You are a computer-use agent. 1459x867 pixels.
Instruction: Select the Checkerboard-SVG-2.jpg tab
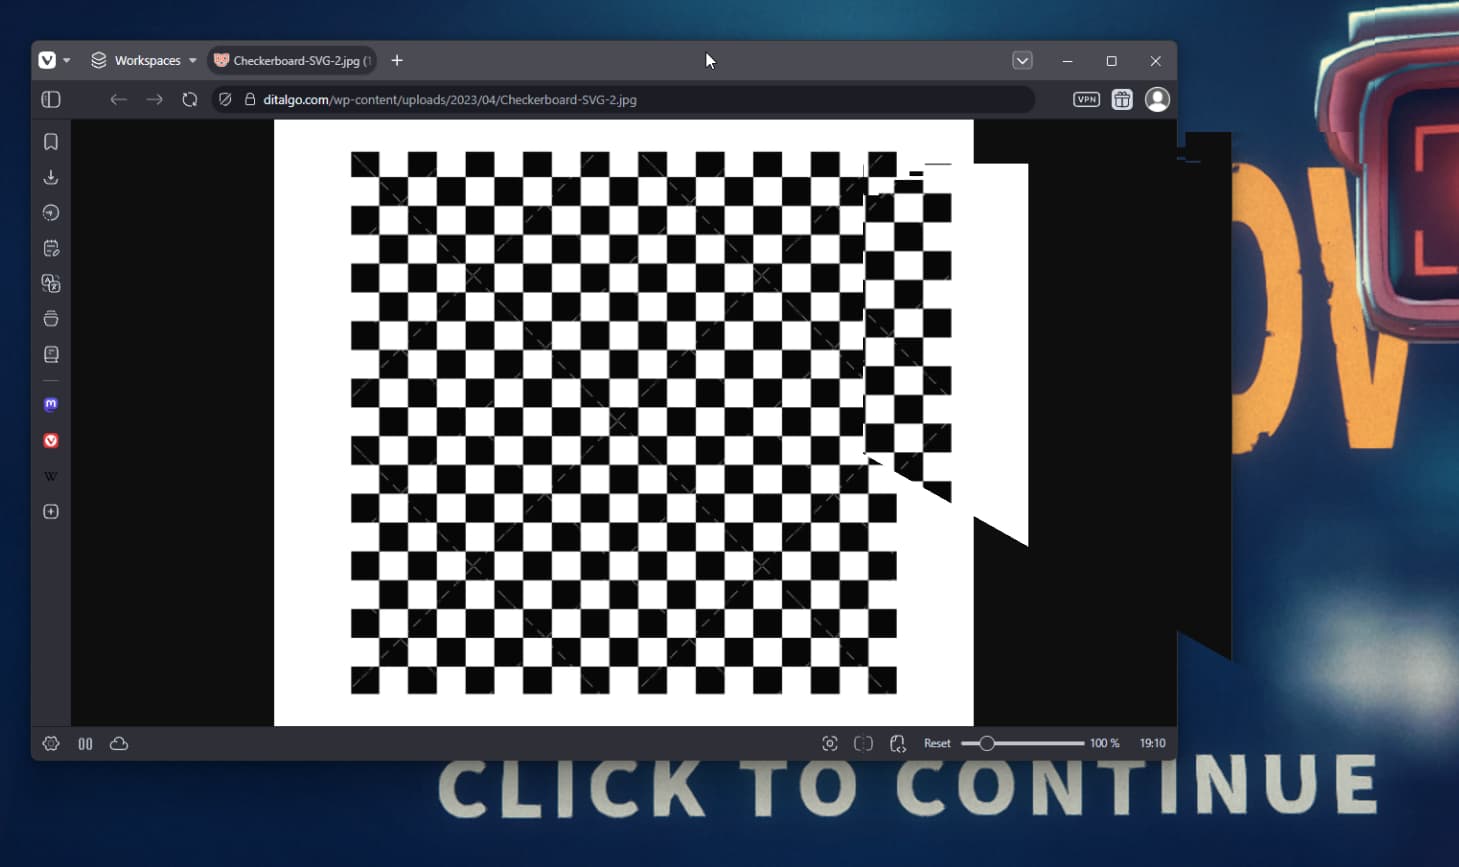coord(292,61)
